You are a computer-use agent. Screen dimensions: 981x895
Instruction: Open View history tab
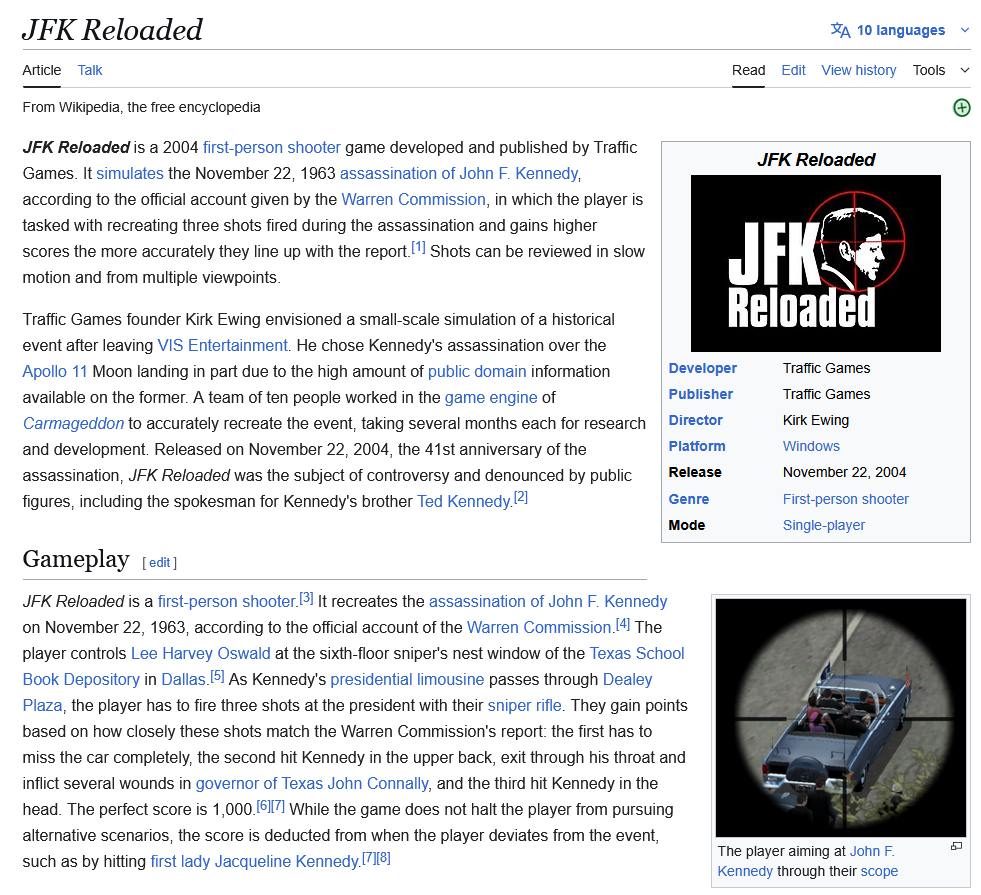tap(858, 70)
